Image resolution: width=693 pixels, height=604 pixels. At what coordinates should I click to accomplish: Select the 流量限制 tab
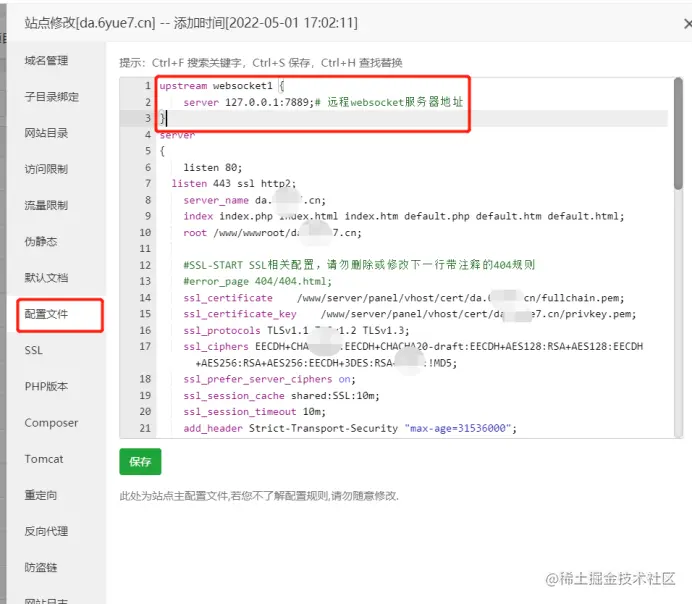point(46,205)
